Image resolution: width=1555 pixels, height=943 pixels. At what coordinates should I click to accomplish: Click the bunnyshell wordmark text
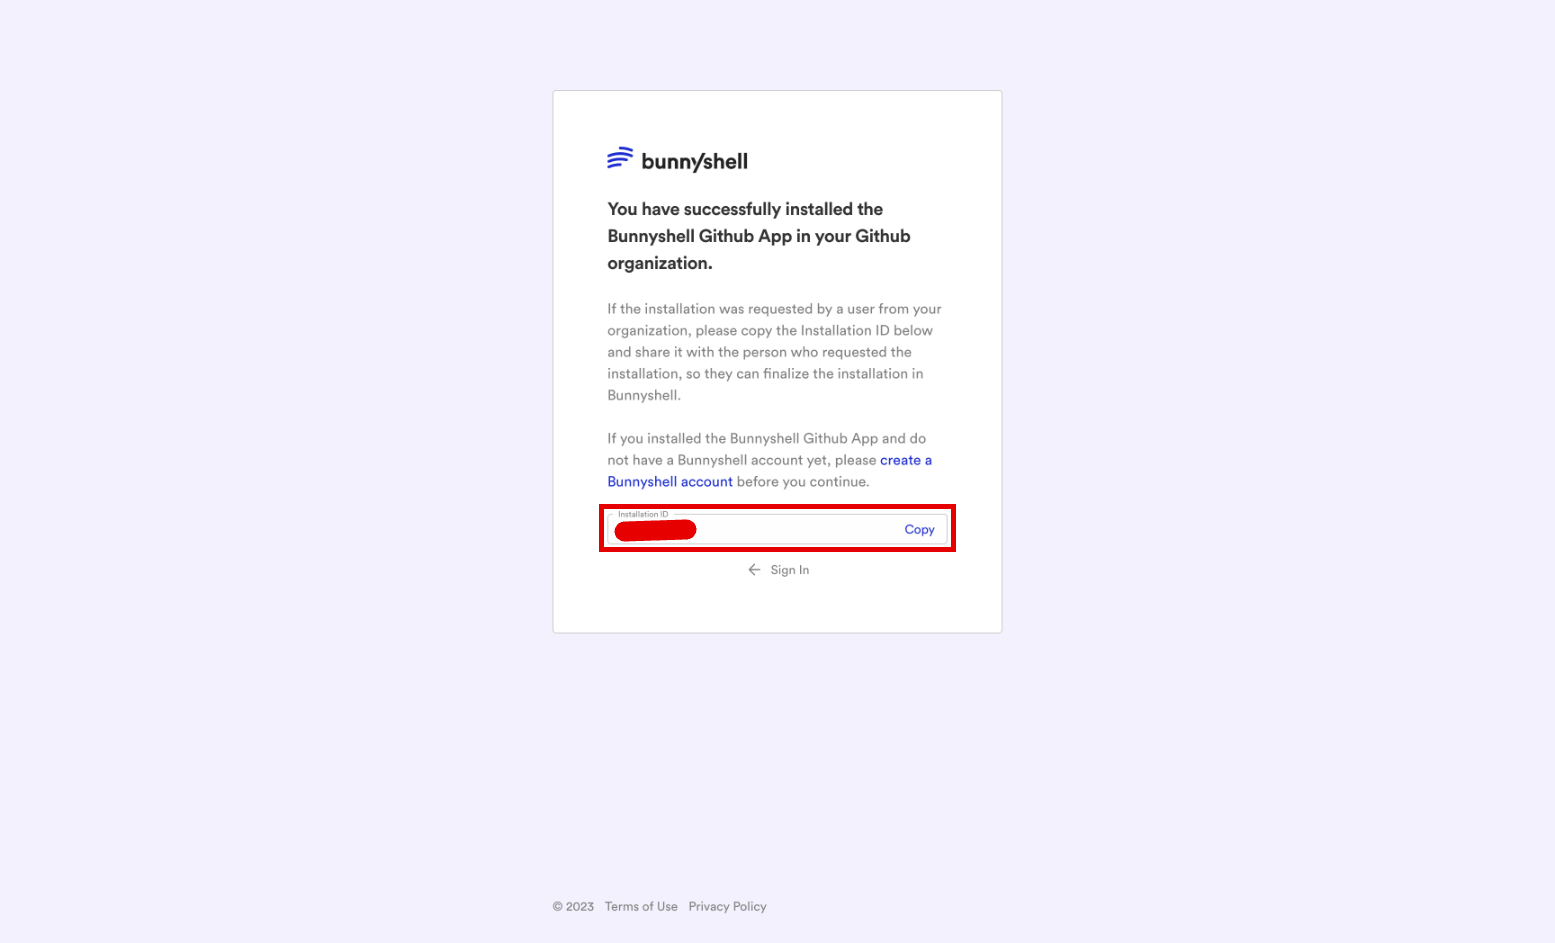tap(694, 162)
